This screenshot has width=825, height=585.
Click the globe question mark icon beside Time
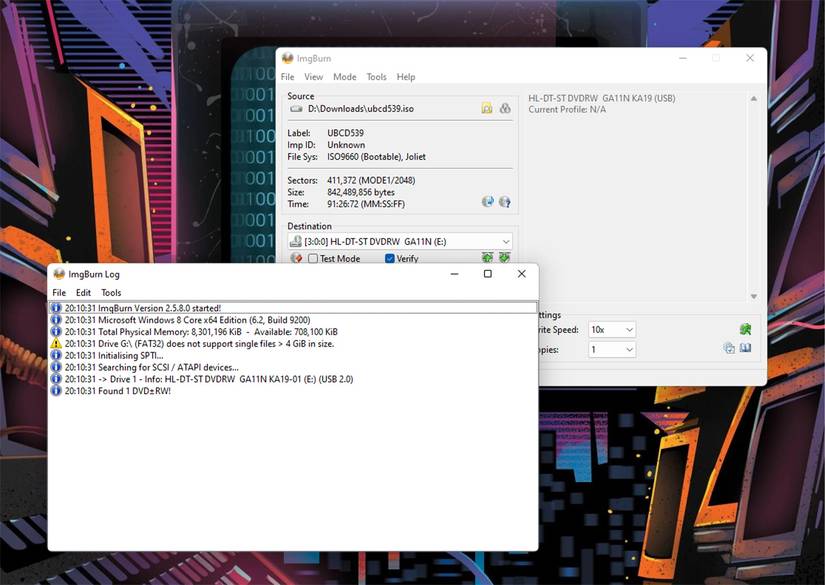tap(505, 201)
